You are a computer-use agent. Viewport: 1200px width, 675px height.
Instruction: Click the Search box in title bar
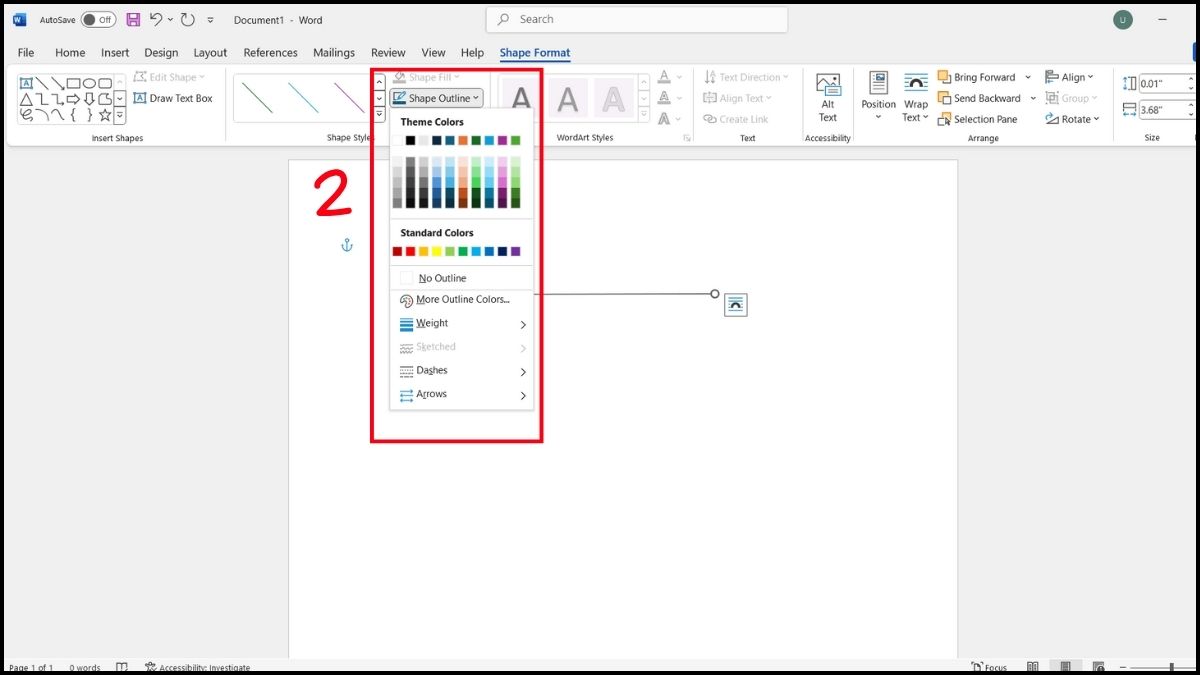[637, 19]
